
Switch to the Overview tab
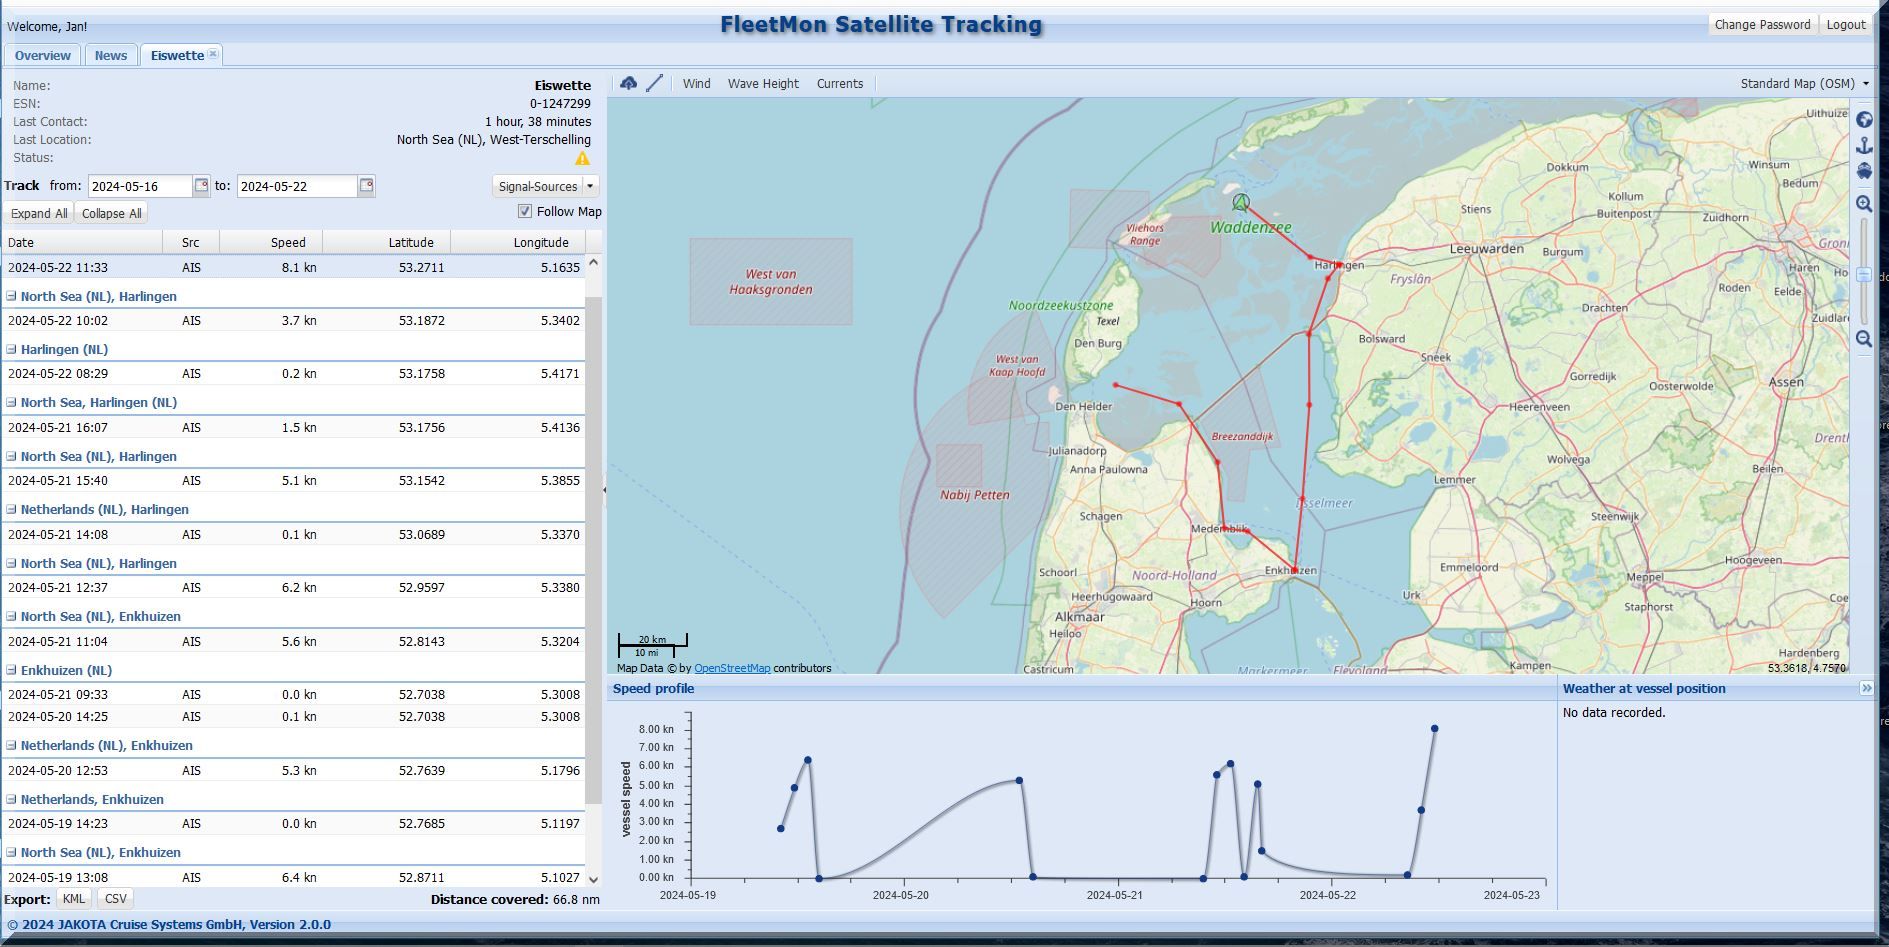43,56
